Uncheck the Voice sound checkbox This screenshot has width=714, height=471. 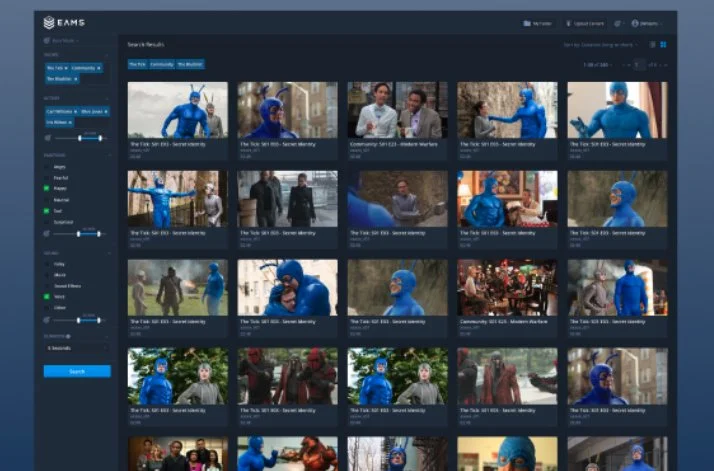46,297
